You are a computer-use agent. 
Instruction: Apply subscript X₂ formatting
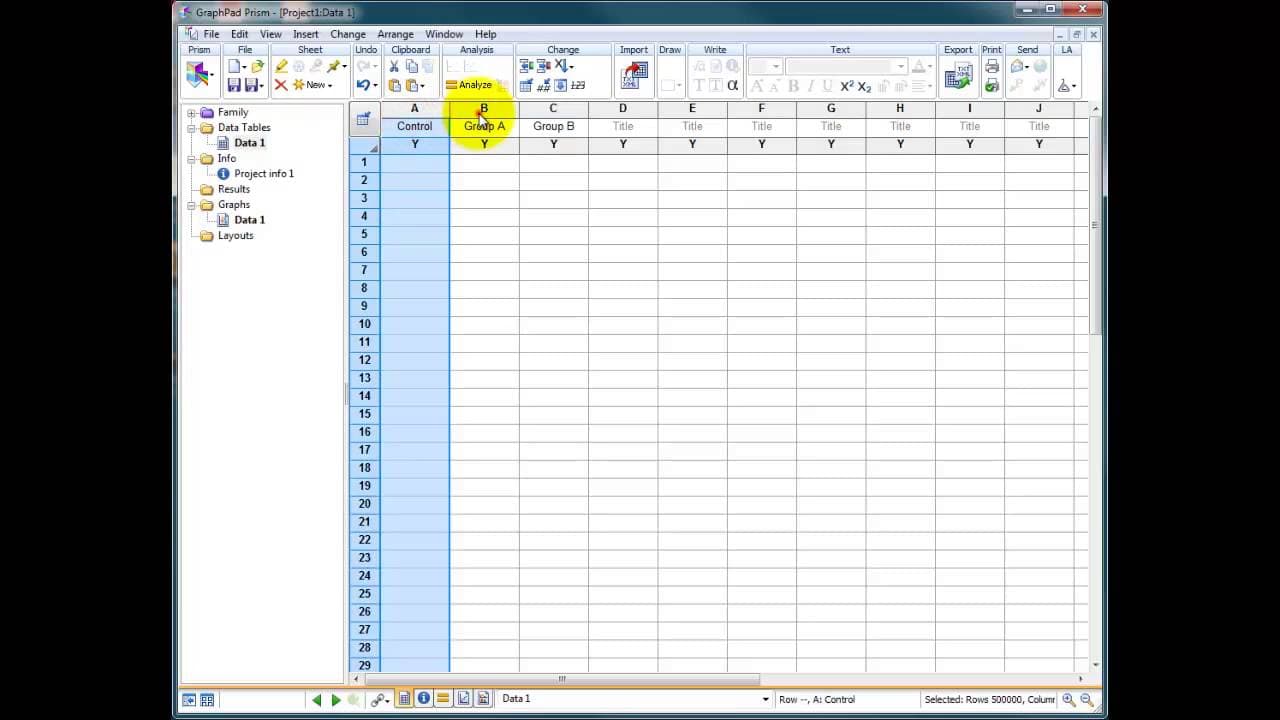pyautogui.click(x=865, y=86)
